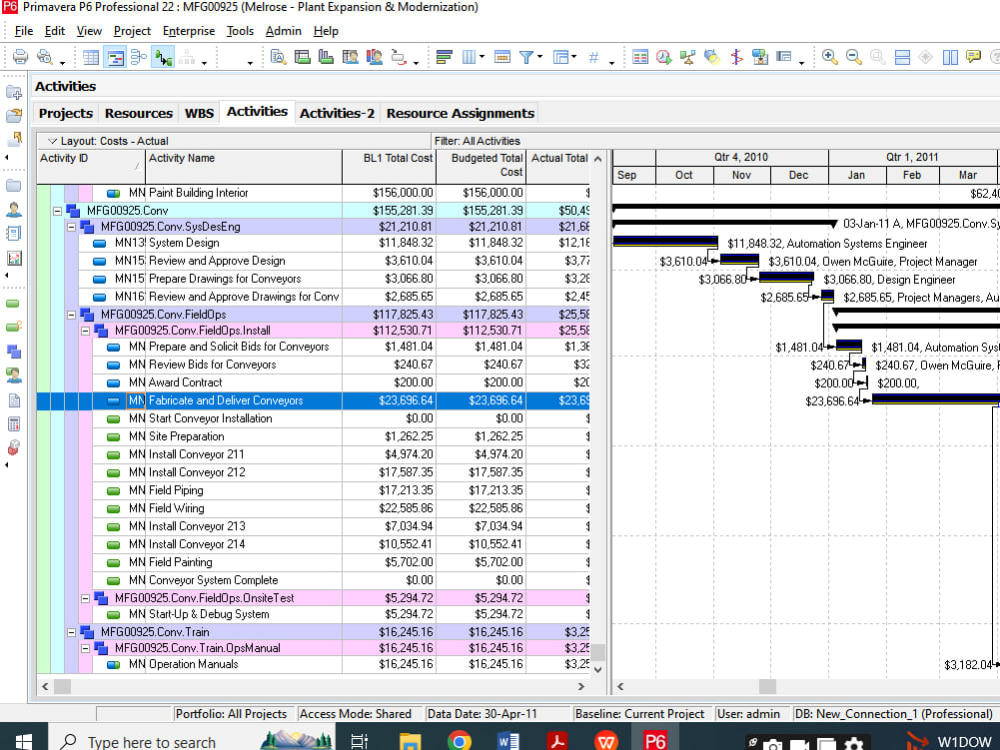Click the Gantt horizontal scrollbar thumb
The image size is (1000, 750).
point(767,686)
